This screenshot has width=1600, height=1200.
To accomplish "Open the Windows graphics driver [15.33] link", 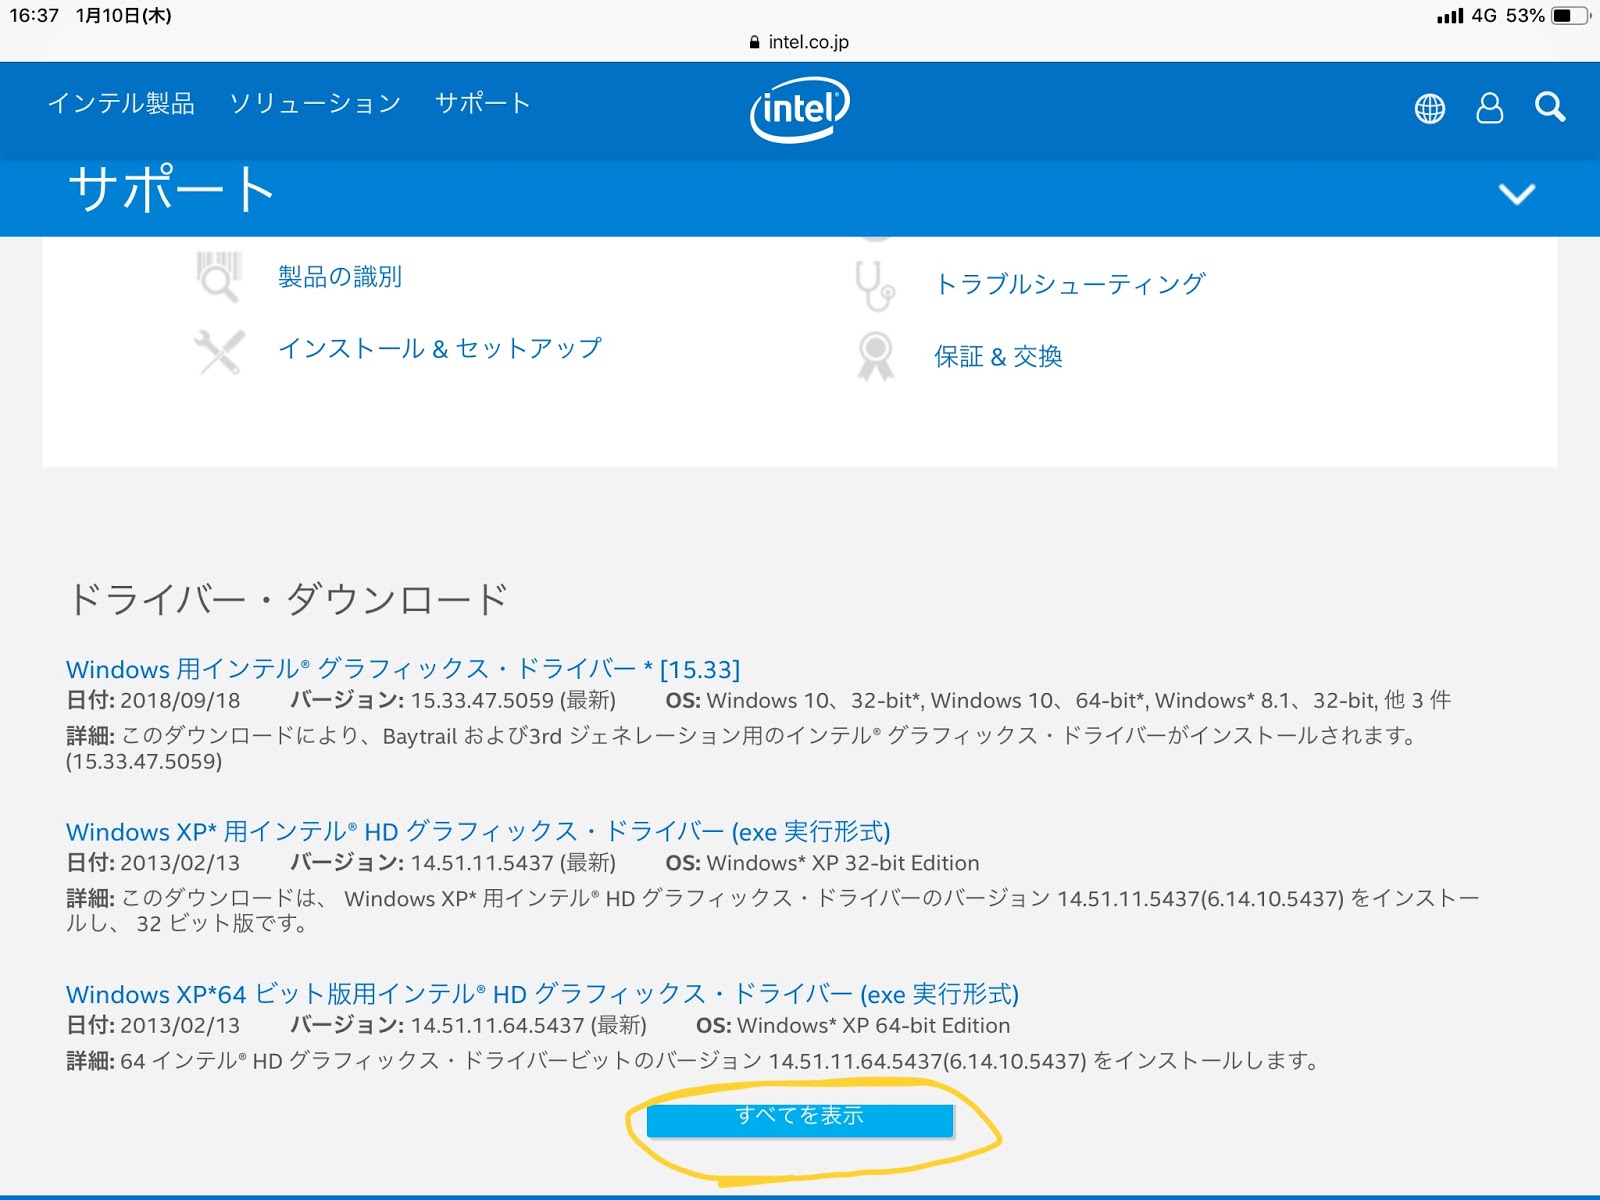I will [403, 669].
